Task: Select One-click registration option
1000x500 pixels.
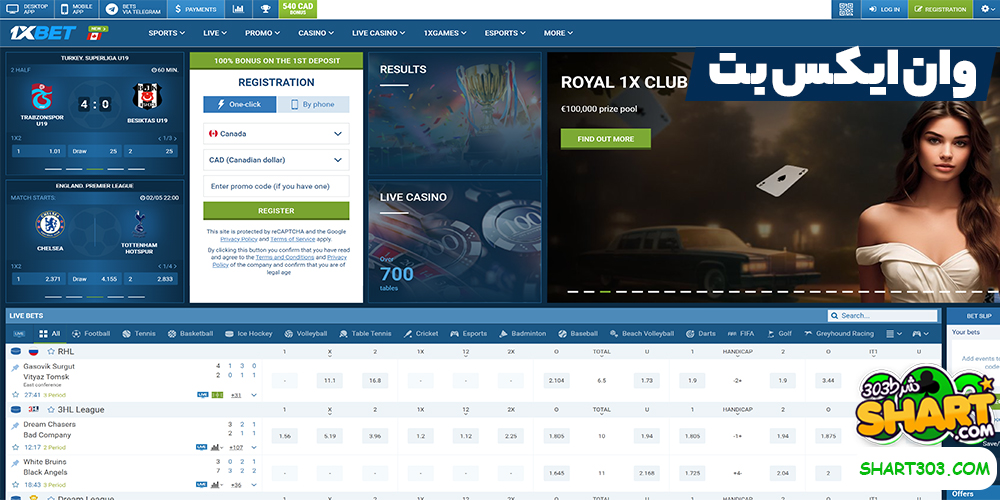Action: pyautogui.click(x=240, y=105)
